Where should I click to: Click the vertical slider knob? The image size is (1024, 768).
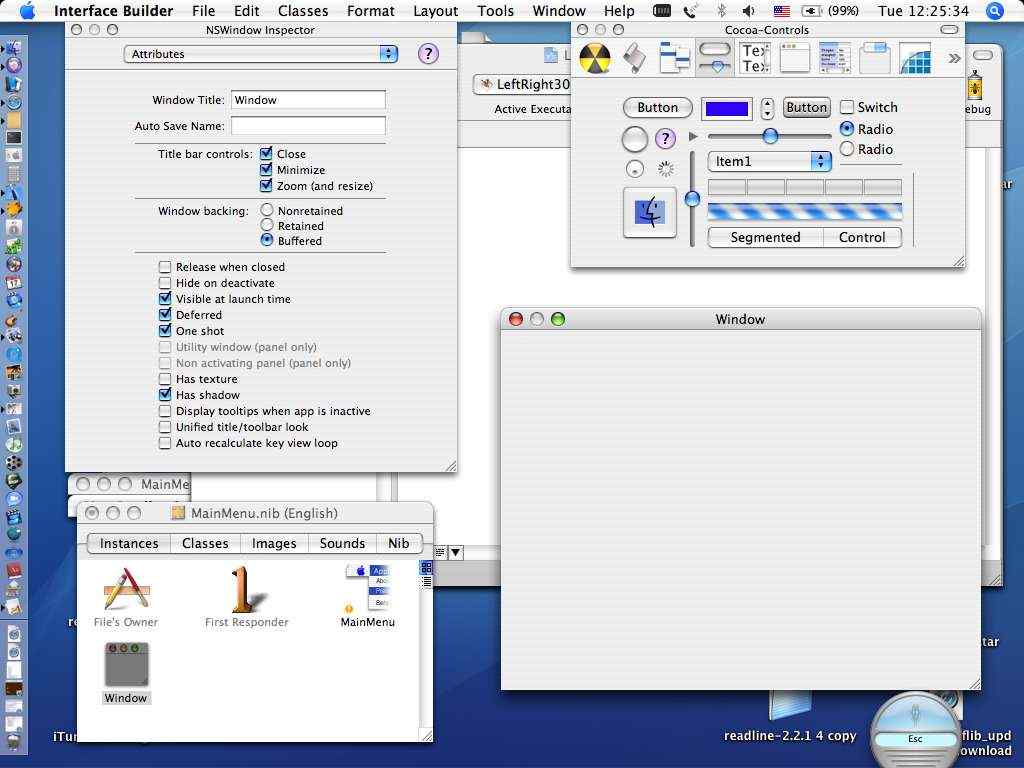pyautogui.click(x=692, y=199)
